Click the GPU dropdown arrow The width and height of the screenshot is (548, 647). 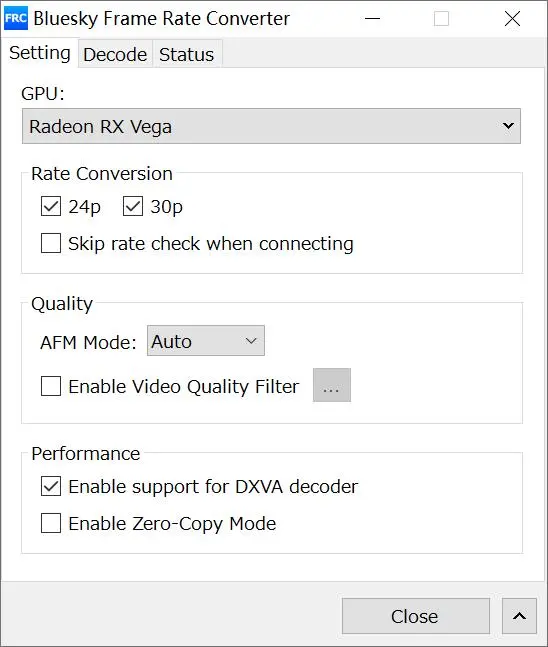click(x=508, y=125)
